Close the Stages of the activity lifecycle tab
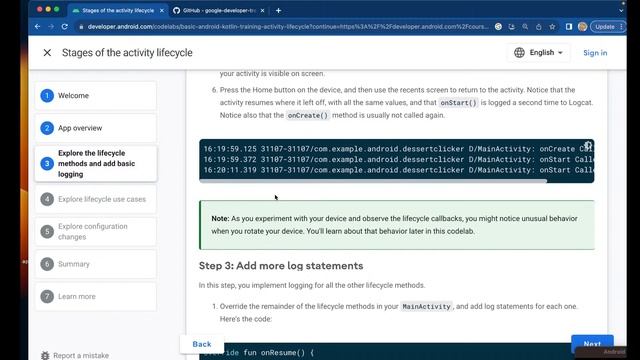640x360 pixels. point(162,11)
